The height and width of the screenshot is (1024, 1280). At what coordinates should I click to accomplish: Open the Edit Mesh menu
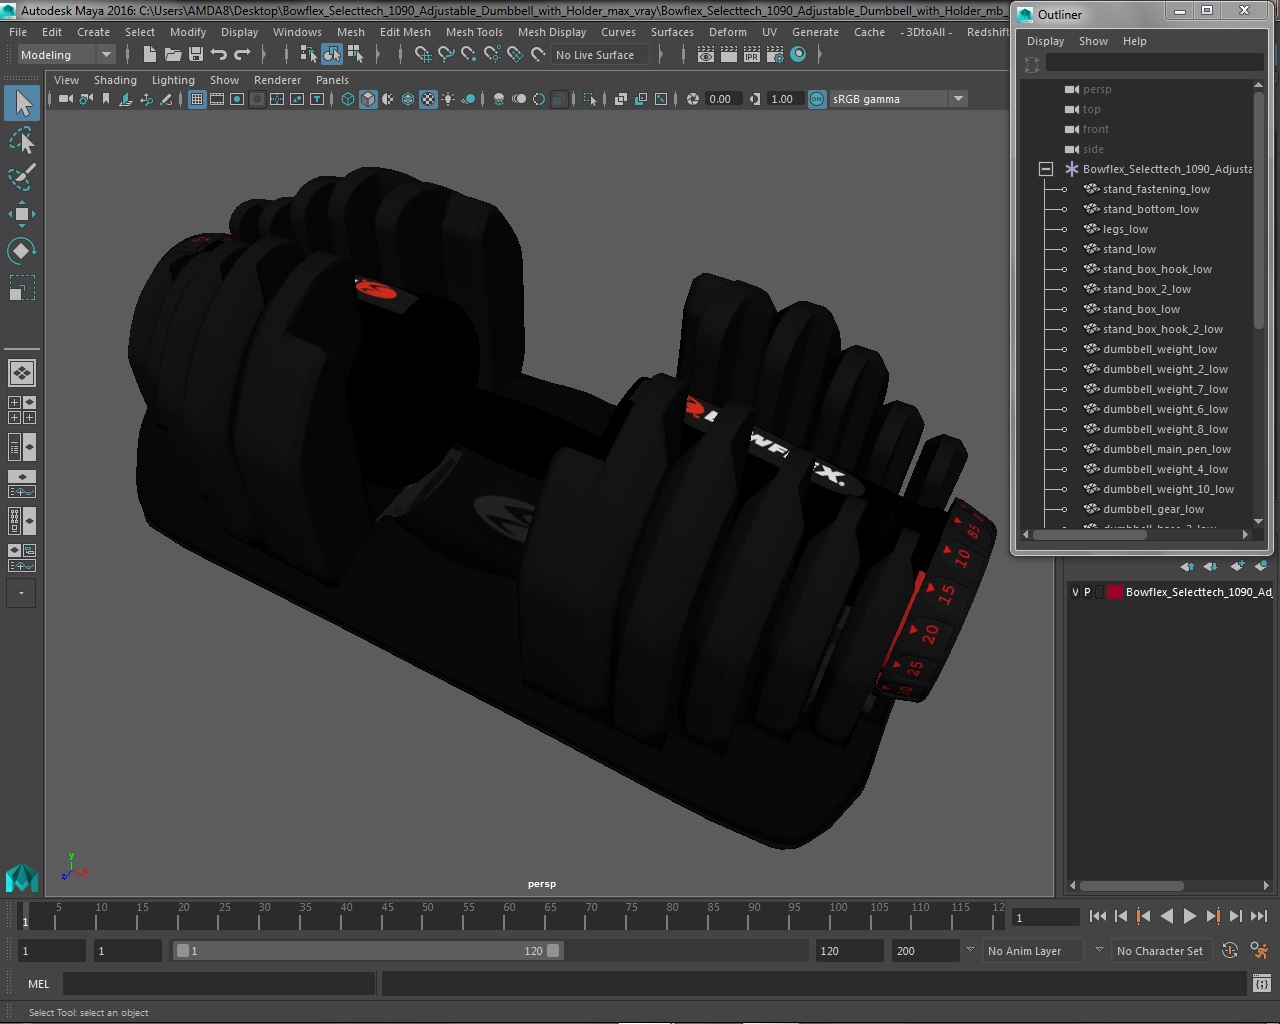[x=405, y=32]
